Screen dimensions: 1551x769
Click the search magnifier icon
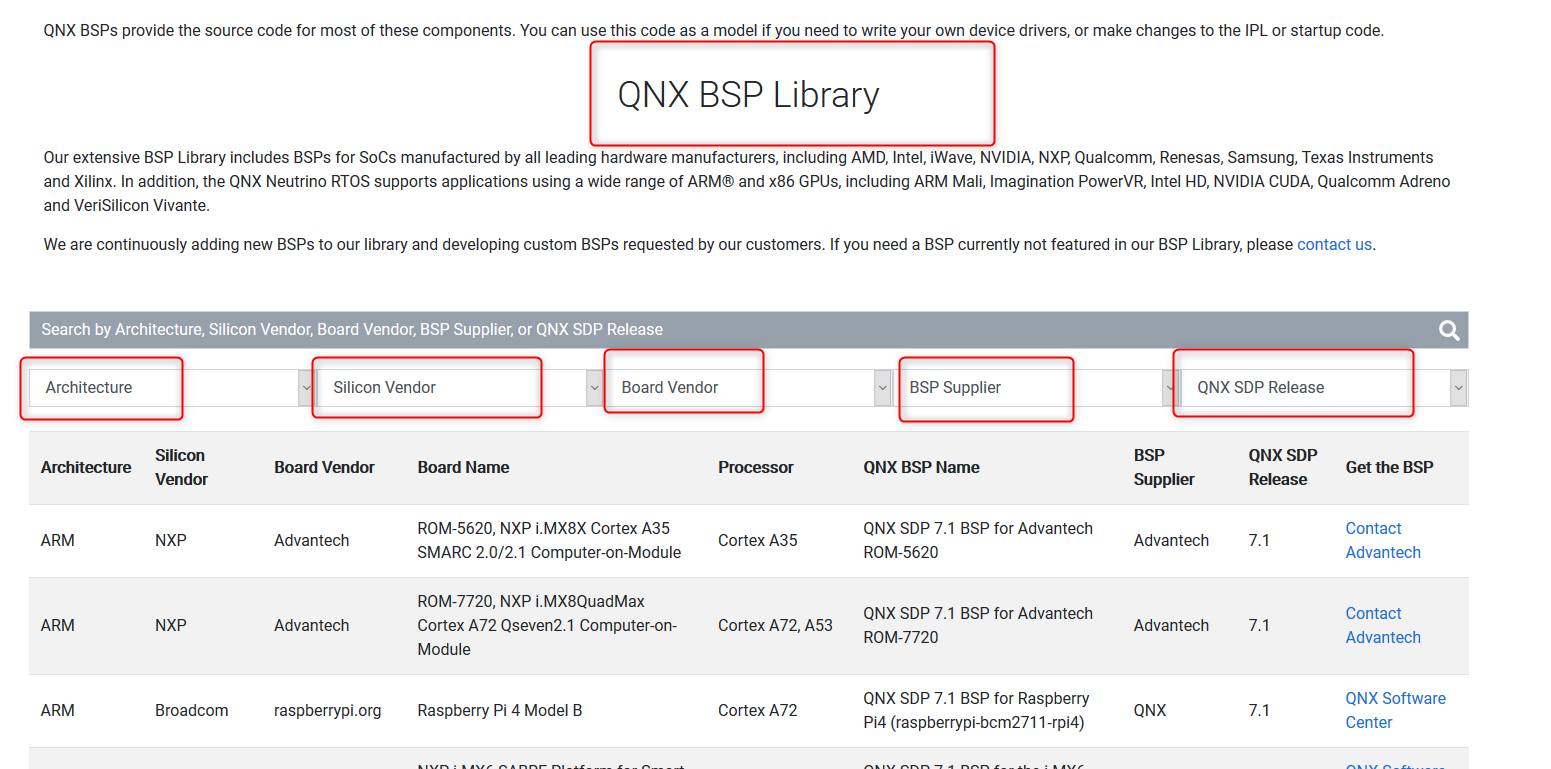(x=1448, y=330)
